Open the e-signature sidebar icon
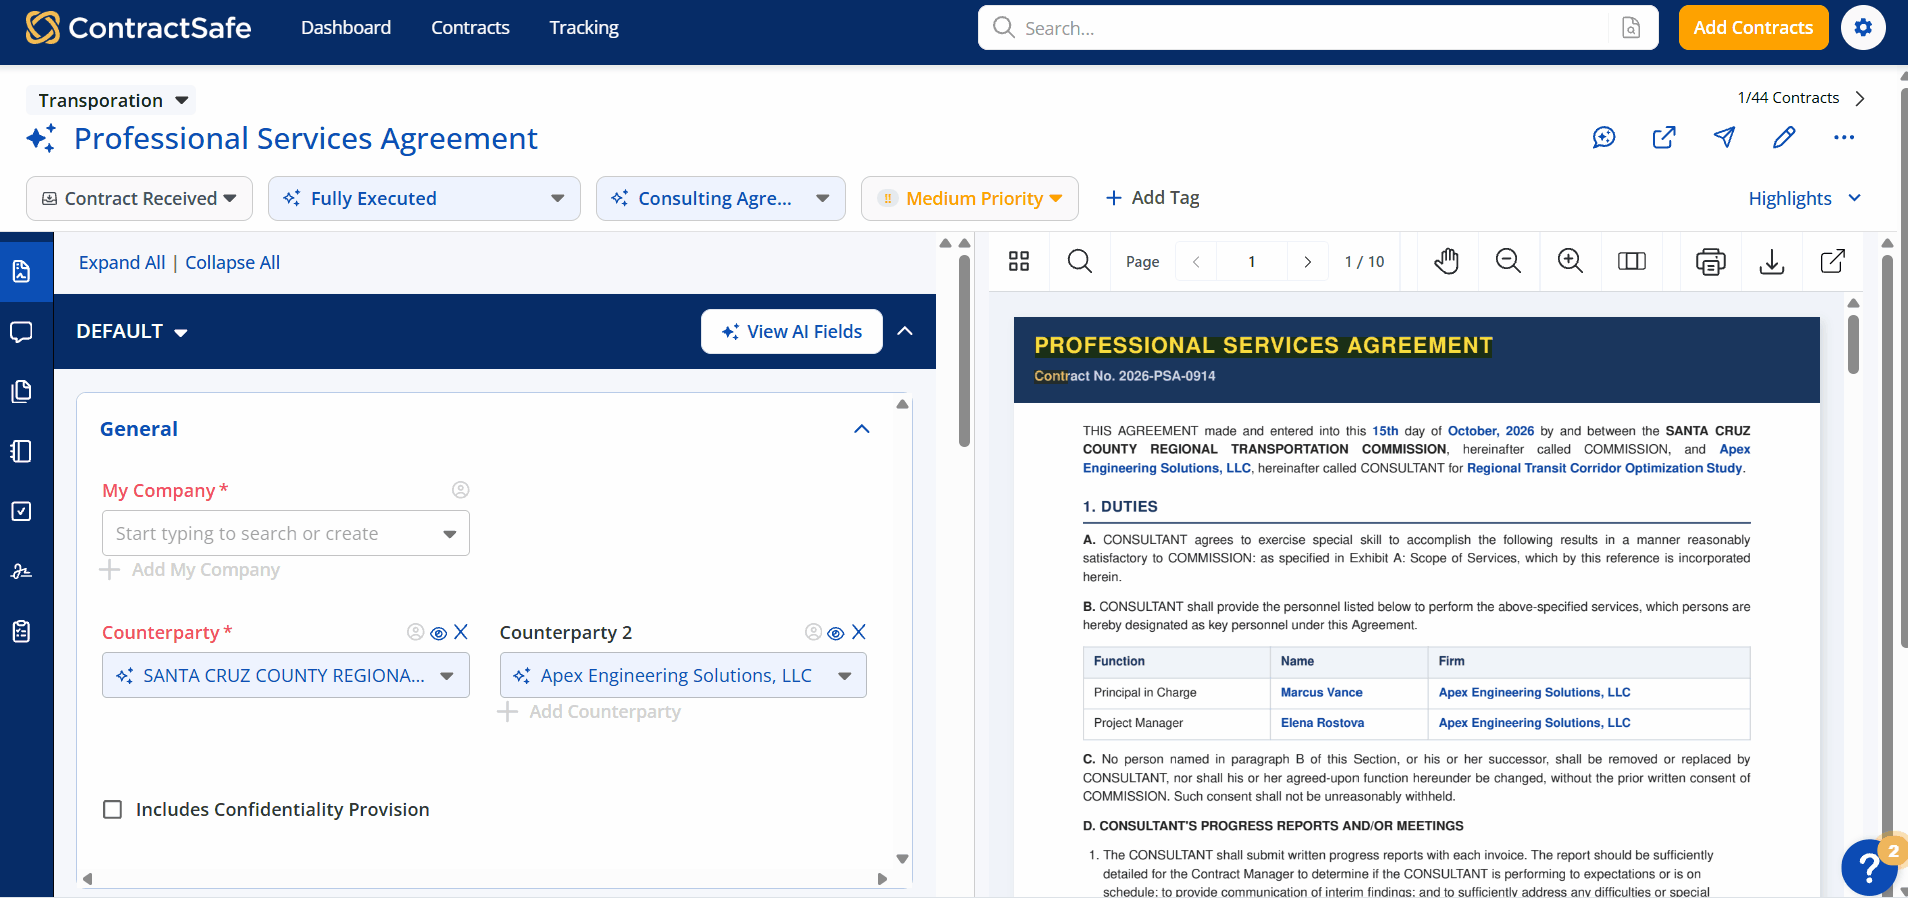 coord(21,571)
